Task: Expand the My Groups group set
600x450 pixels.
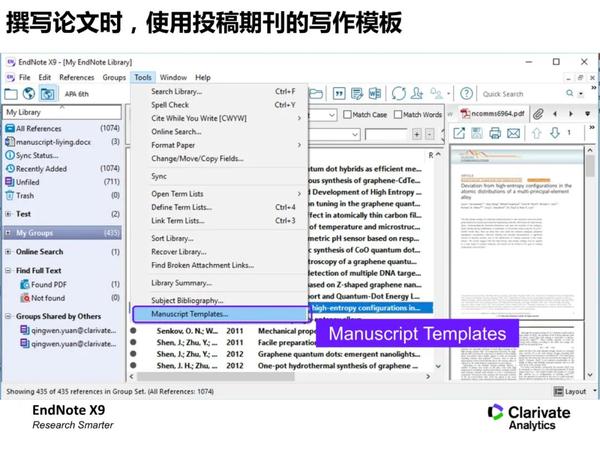Action: coord(8,233)
